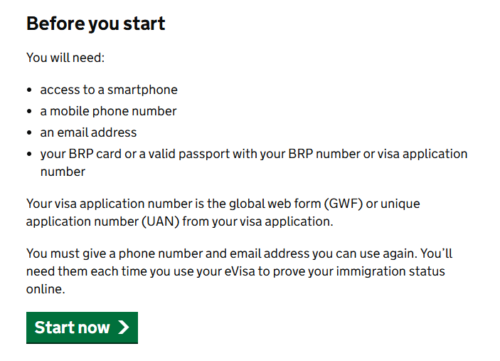Viewport: 500px width, 361px height.
Task: Click the BRP card or valid passport item
Action: click(x=254, y=163)
